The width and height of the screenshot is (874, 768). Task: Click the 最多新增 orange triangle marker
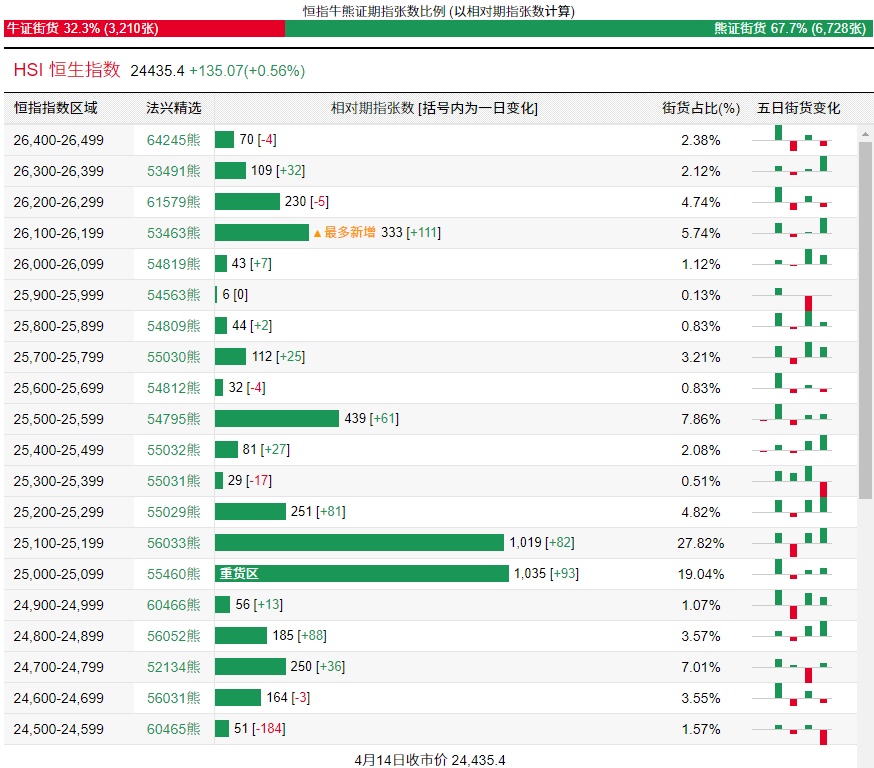[x=318, y=233]
